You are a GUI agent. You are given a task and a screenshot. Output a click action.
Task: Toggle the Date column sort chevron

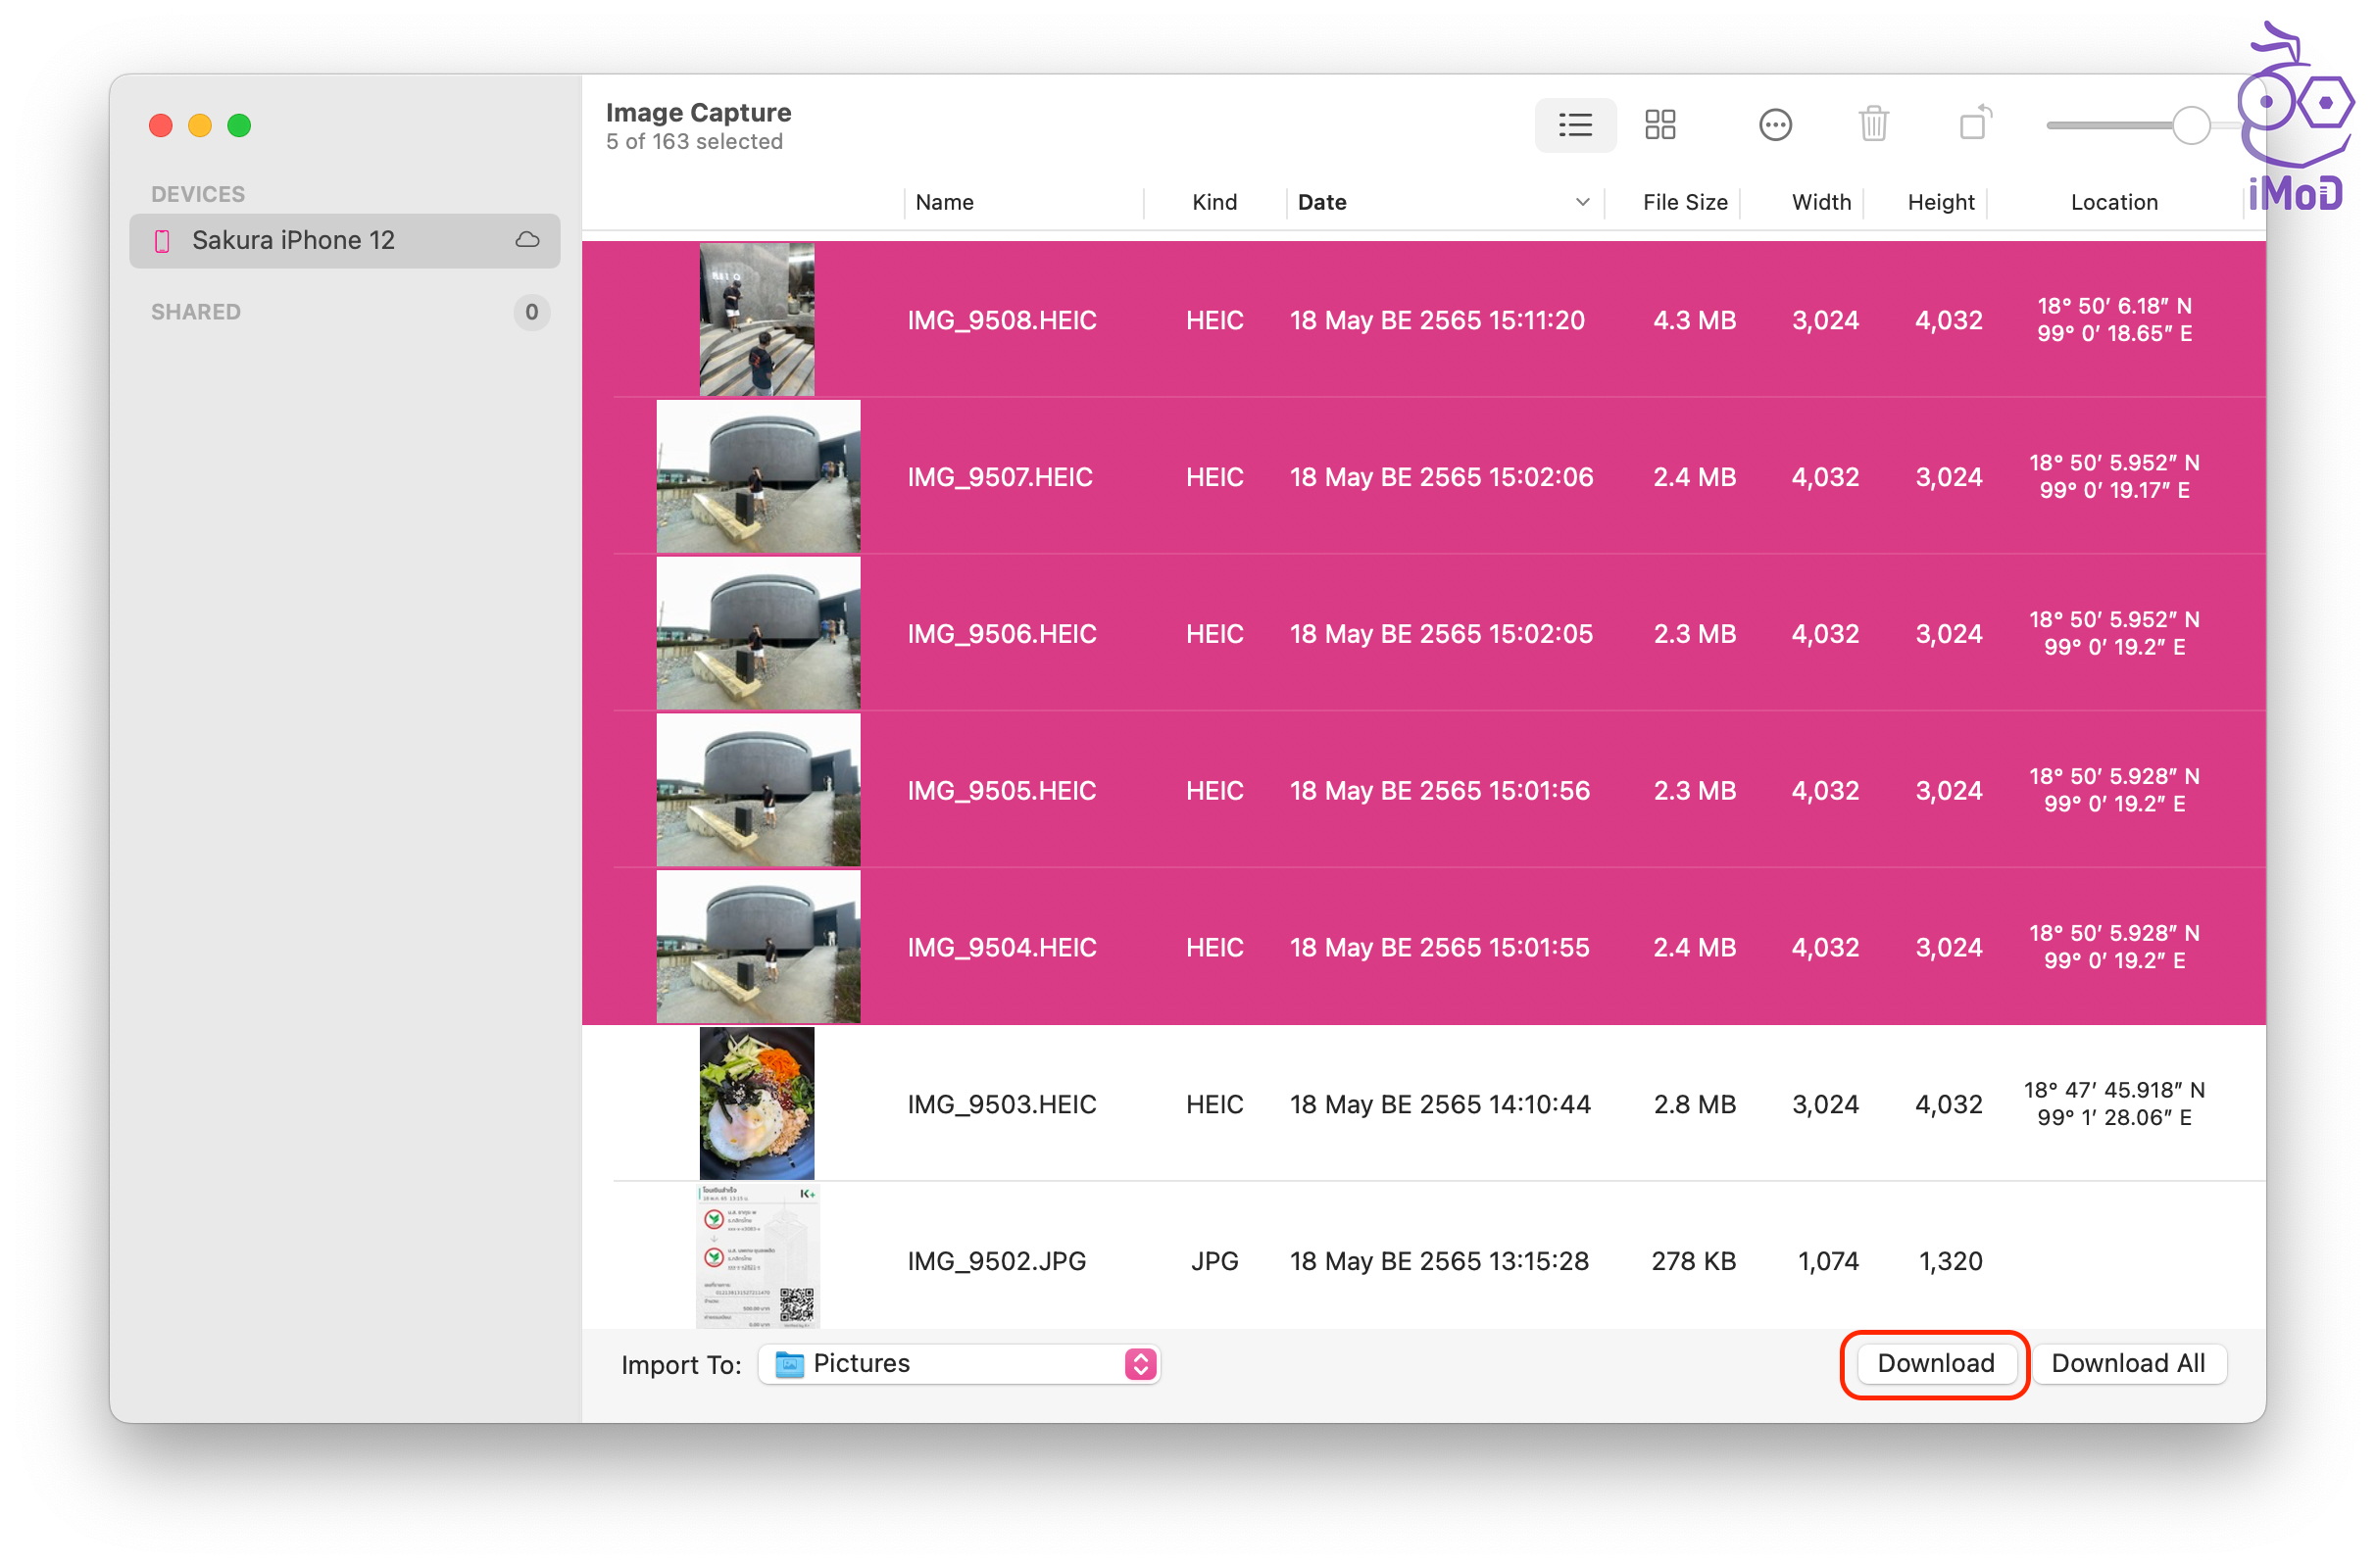pyautogui.click(x=1582, y=202)
